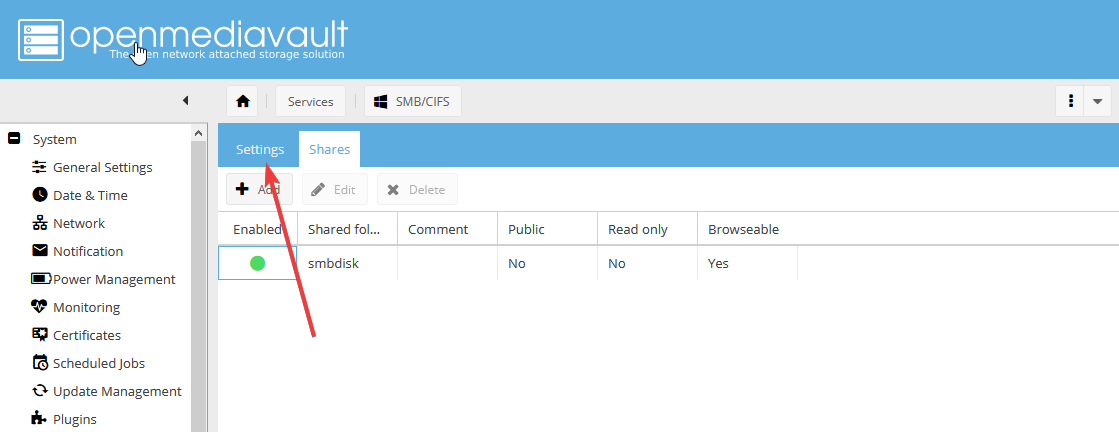Screen dimensions: 1119x432
Task: Click the Home breadcrumb icon
Action: pos(242,101)
